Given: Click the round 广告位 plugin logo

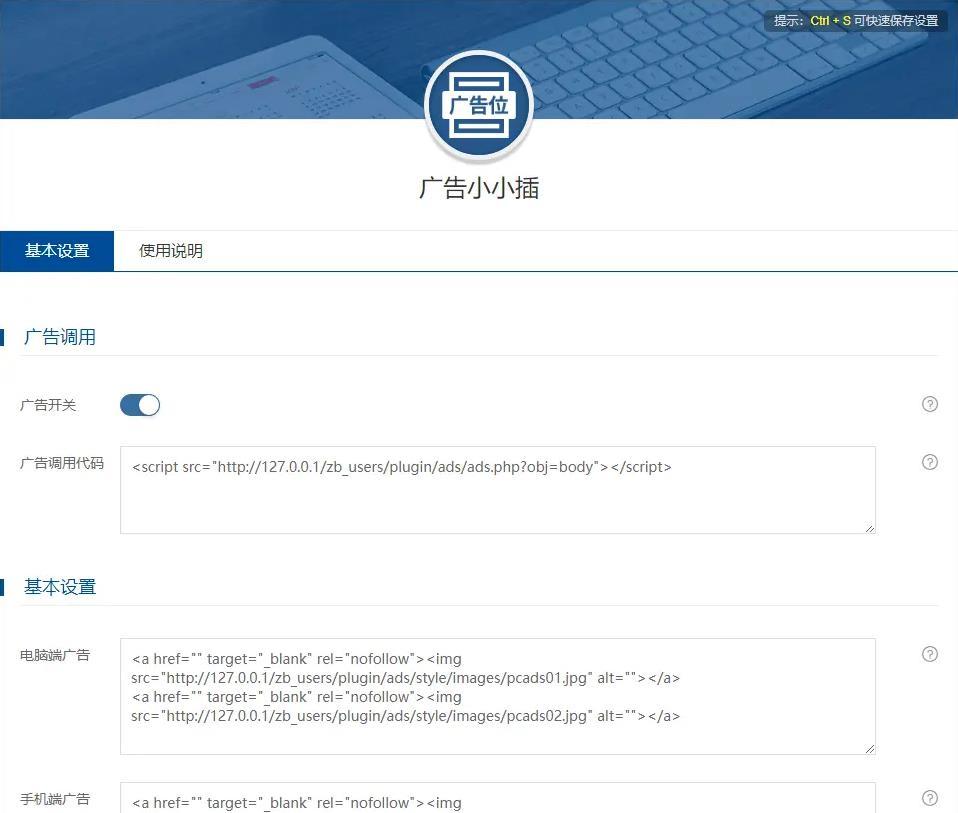Looking at the screenshot, I should click(x=479, y=106).
